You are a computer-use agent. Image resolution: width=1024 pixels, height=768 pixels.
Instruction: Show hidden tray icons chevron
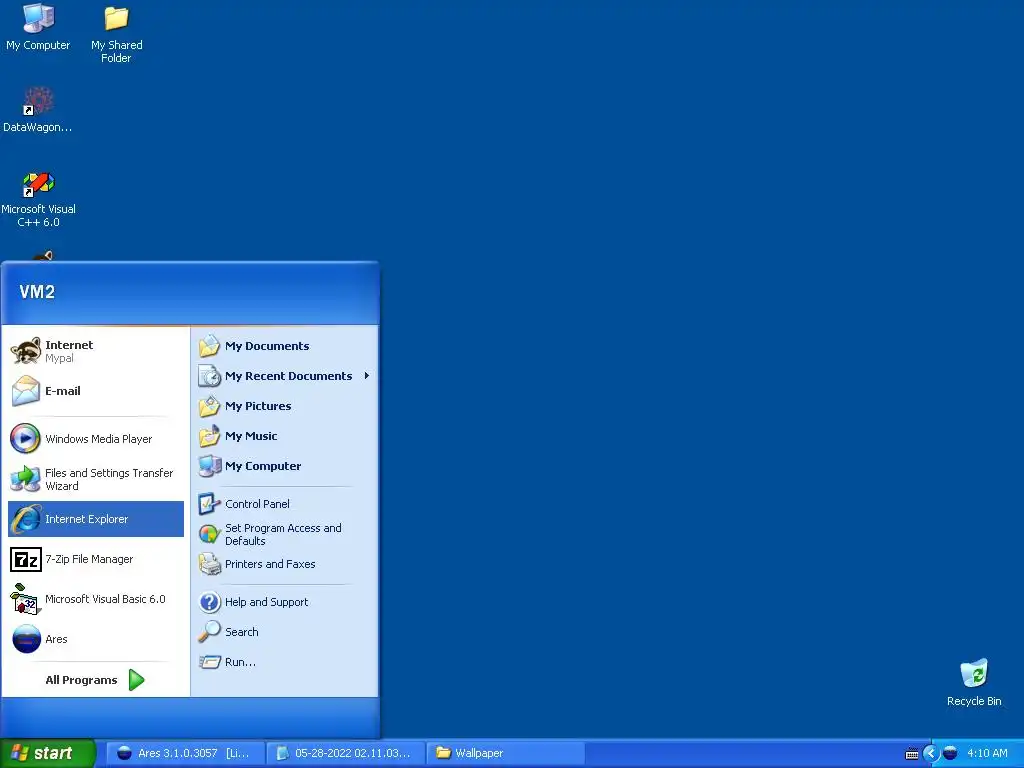click(x=931, y=753)
